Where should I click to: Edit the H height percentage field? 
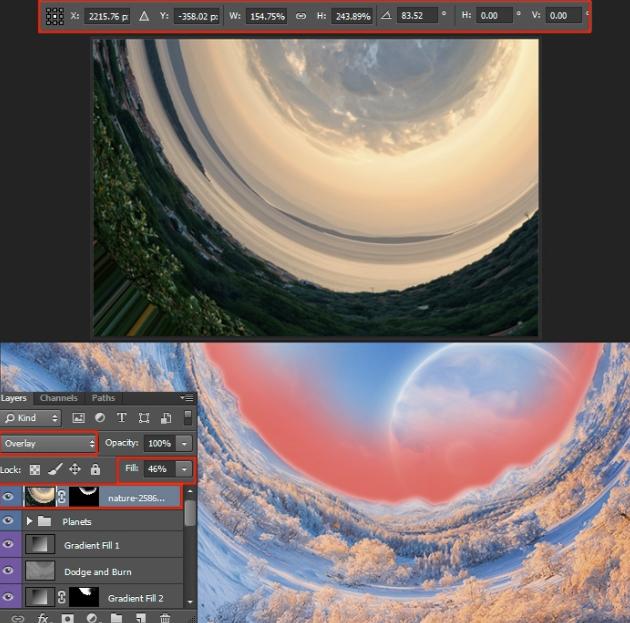[x=352, y=16]
